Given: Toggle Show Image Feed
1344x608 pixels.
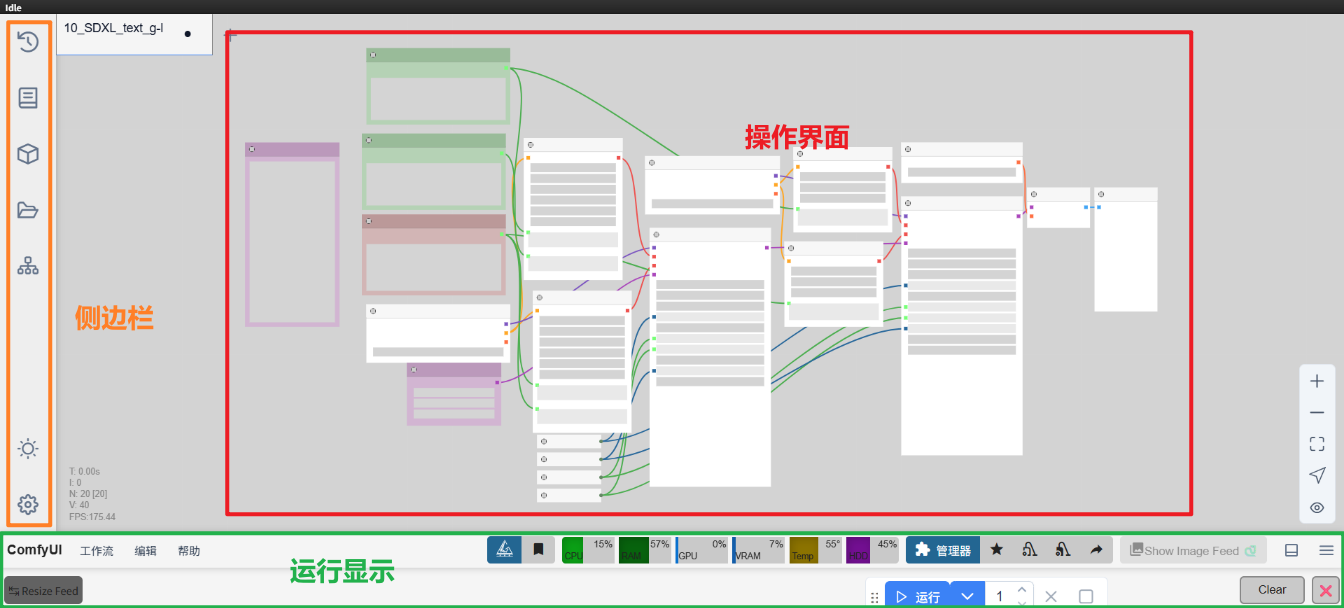Looking at the screenshot, I should [x=1192, y=550].
